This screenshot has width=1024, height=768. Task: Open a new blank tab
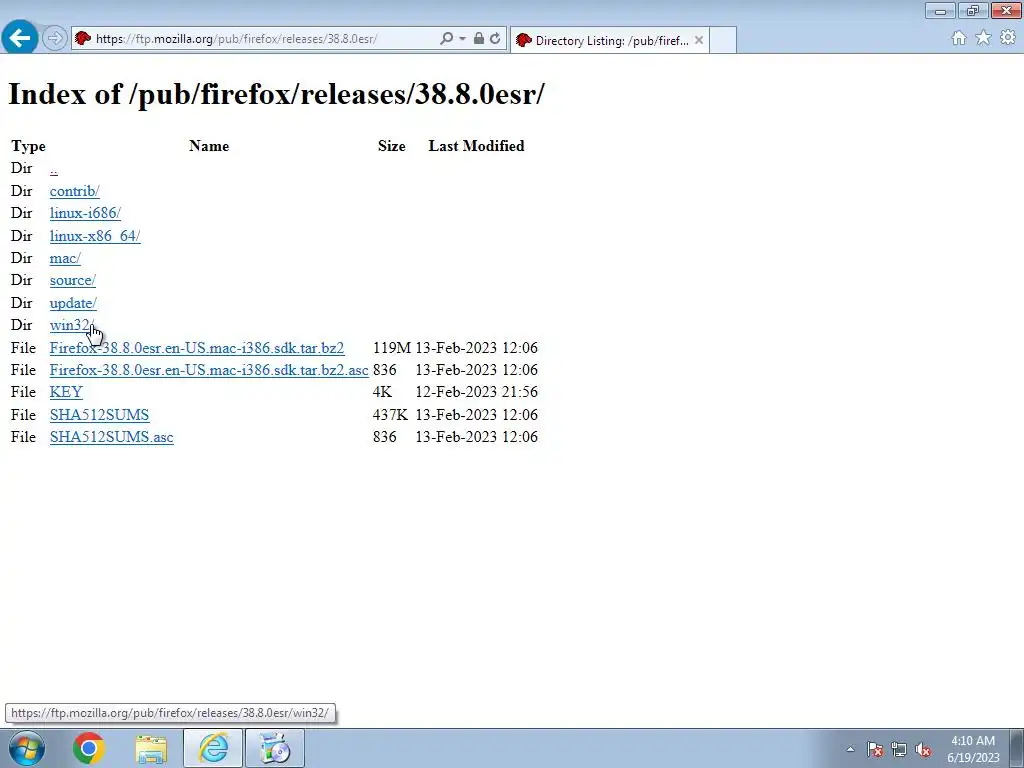[723, 40]
